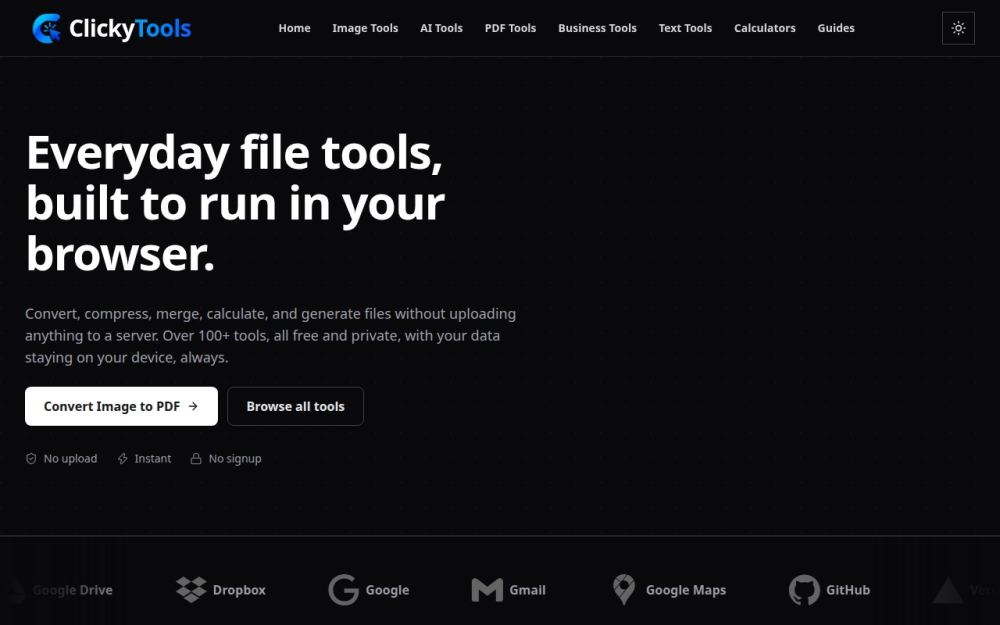Image resolution: width=1000 pixels, height=625 pixels.
Task: Click the Instant lightning bolt icon
Action: pos(122,459)
